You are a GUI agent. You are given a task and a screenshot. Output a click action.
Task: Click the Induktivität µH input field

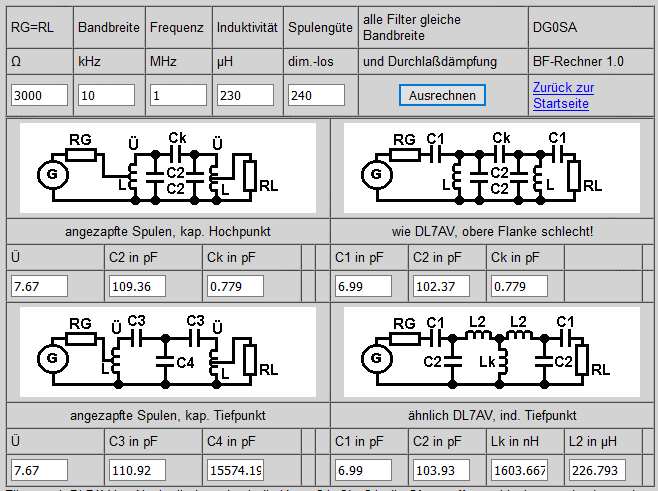245,95
